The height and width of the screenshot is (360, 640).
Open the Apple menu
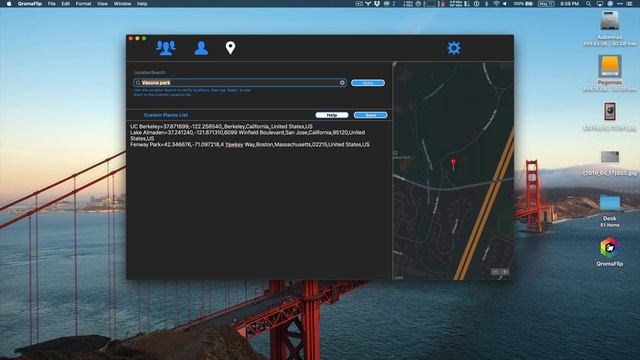click(x=9, y=4)
